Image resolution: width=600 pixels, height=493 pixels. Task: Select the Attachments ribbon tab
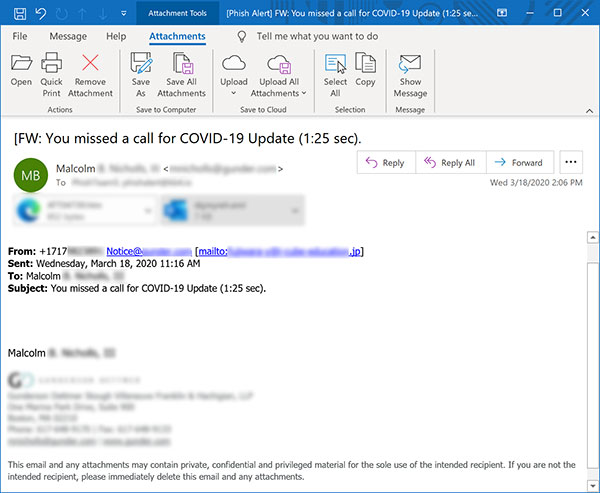click(x=177, y=36)
